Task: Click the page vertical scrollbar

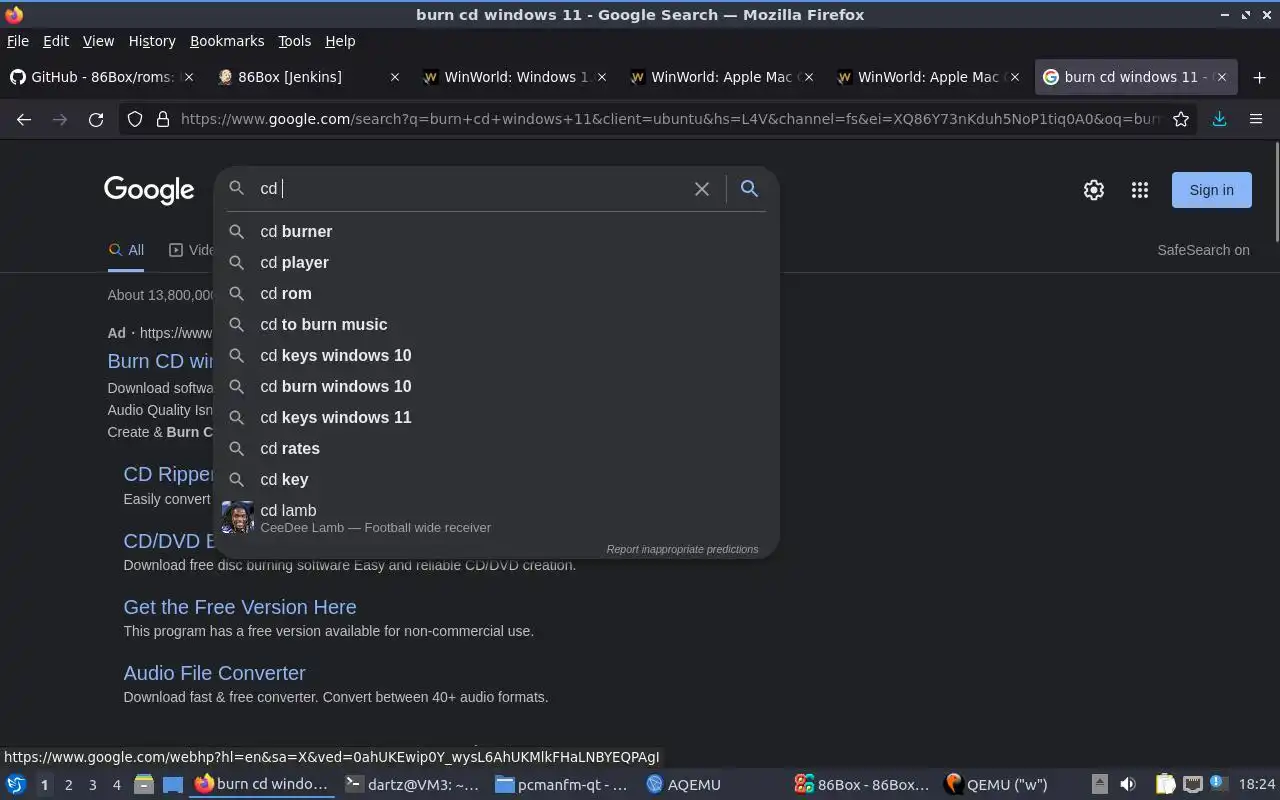Action: point(1276,192)
